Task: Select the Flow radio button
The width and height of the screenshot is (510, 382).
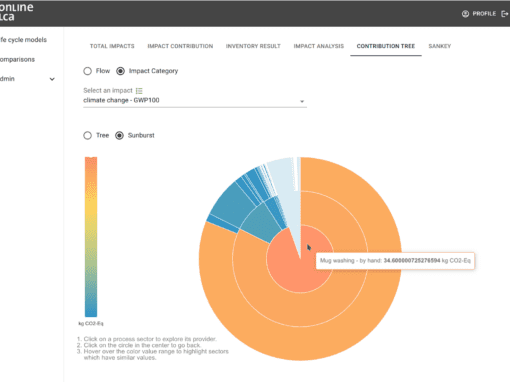Action: click(87, 71)
